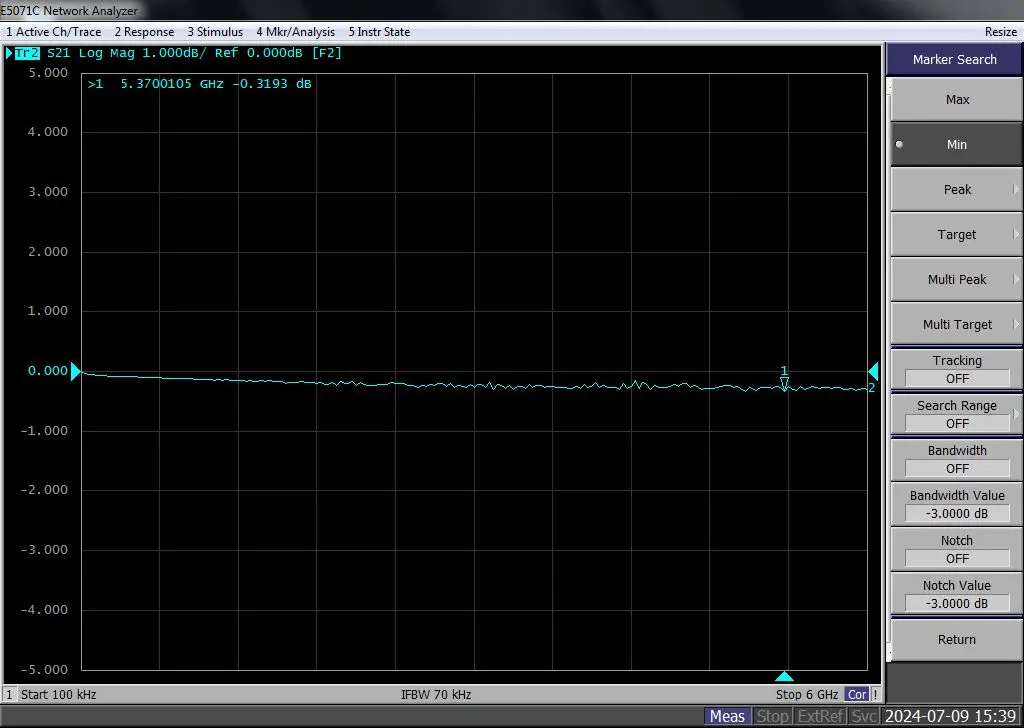Click the Resize button in the menu bar
Viewport: 1024px width, 728px height.
click(x=1000, y=32)
